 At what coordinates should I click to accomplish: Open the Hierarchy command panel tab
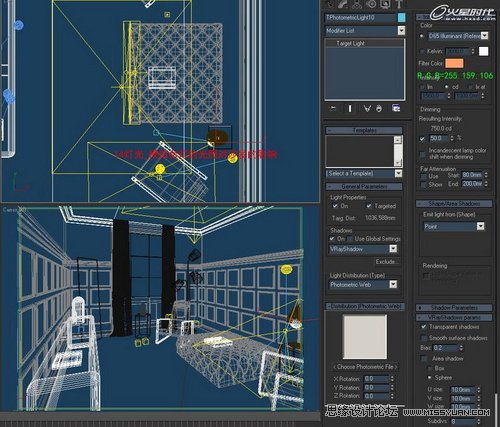(x=357, y=4)
